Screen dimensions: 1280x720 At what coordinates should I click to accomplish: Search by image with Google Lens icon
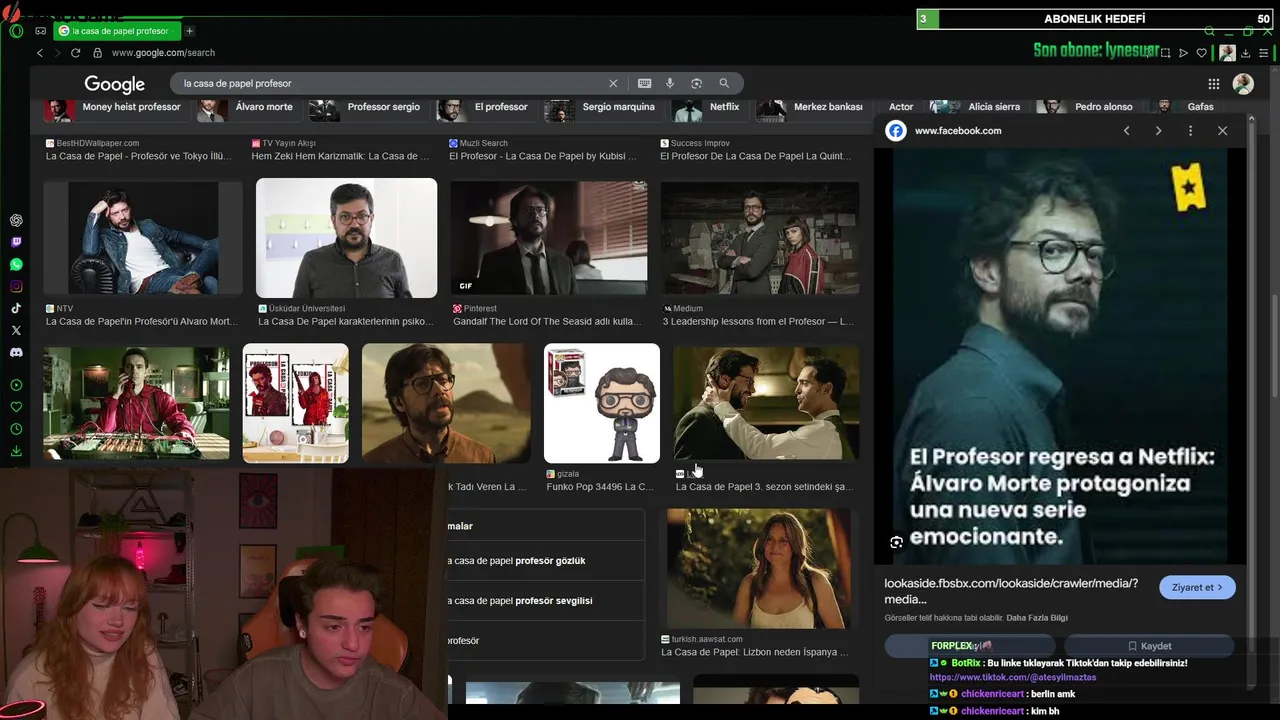coord(696,83)
